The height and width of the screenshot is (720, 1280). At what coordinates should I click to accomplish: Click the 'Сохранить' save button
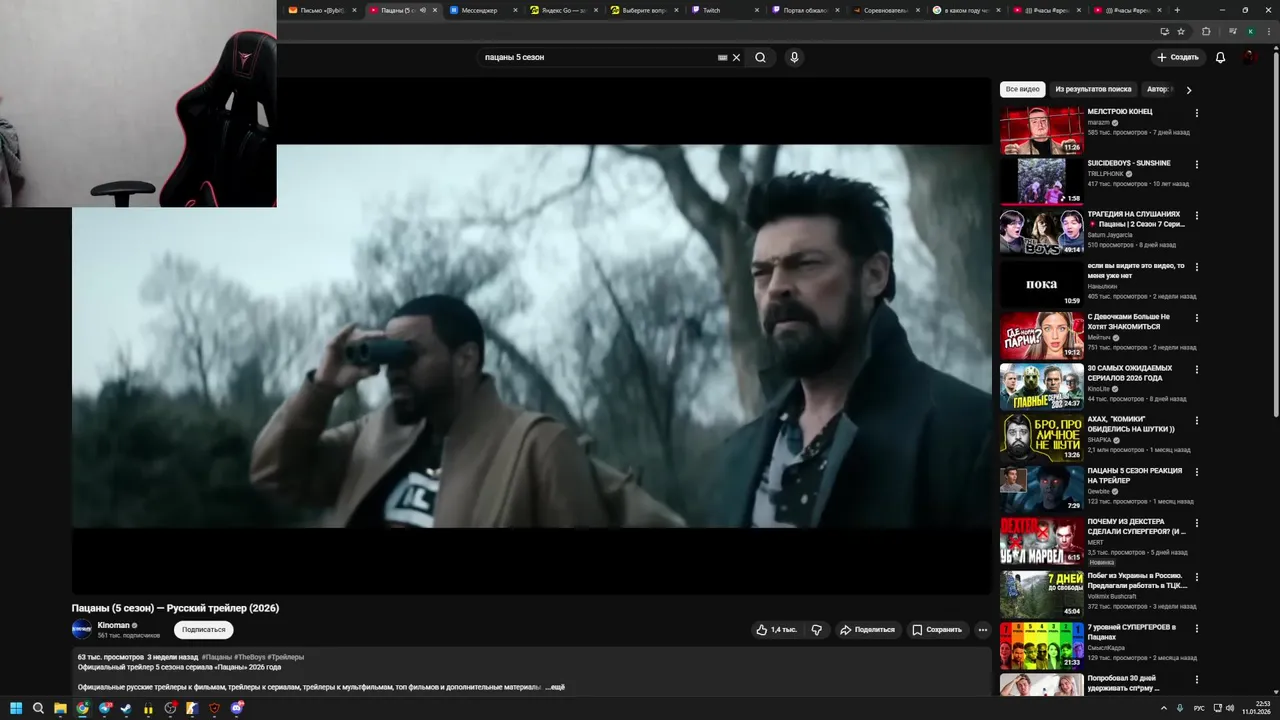[x=937, y=630]
